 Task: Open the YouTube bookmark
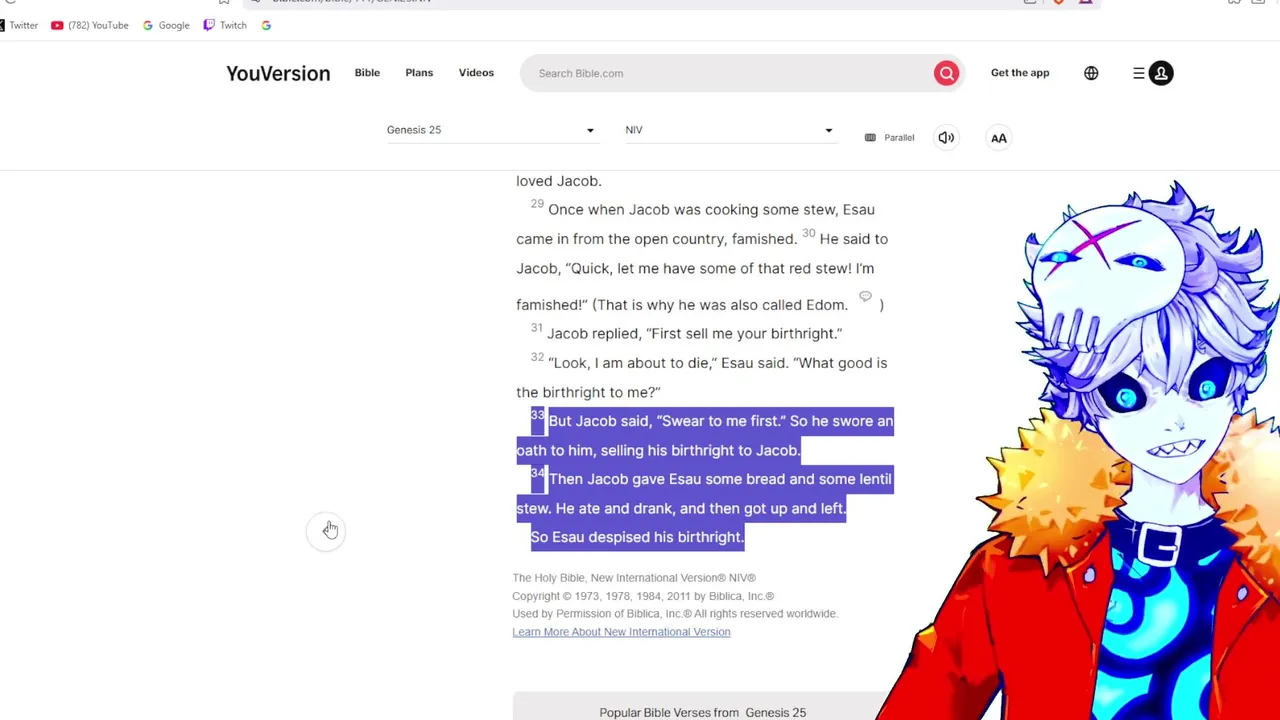click(90, 25)
